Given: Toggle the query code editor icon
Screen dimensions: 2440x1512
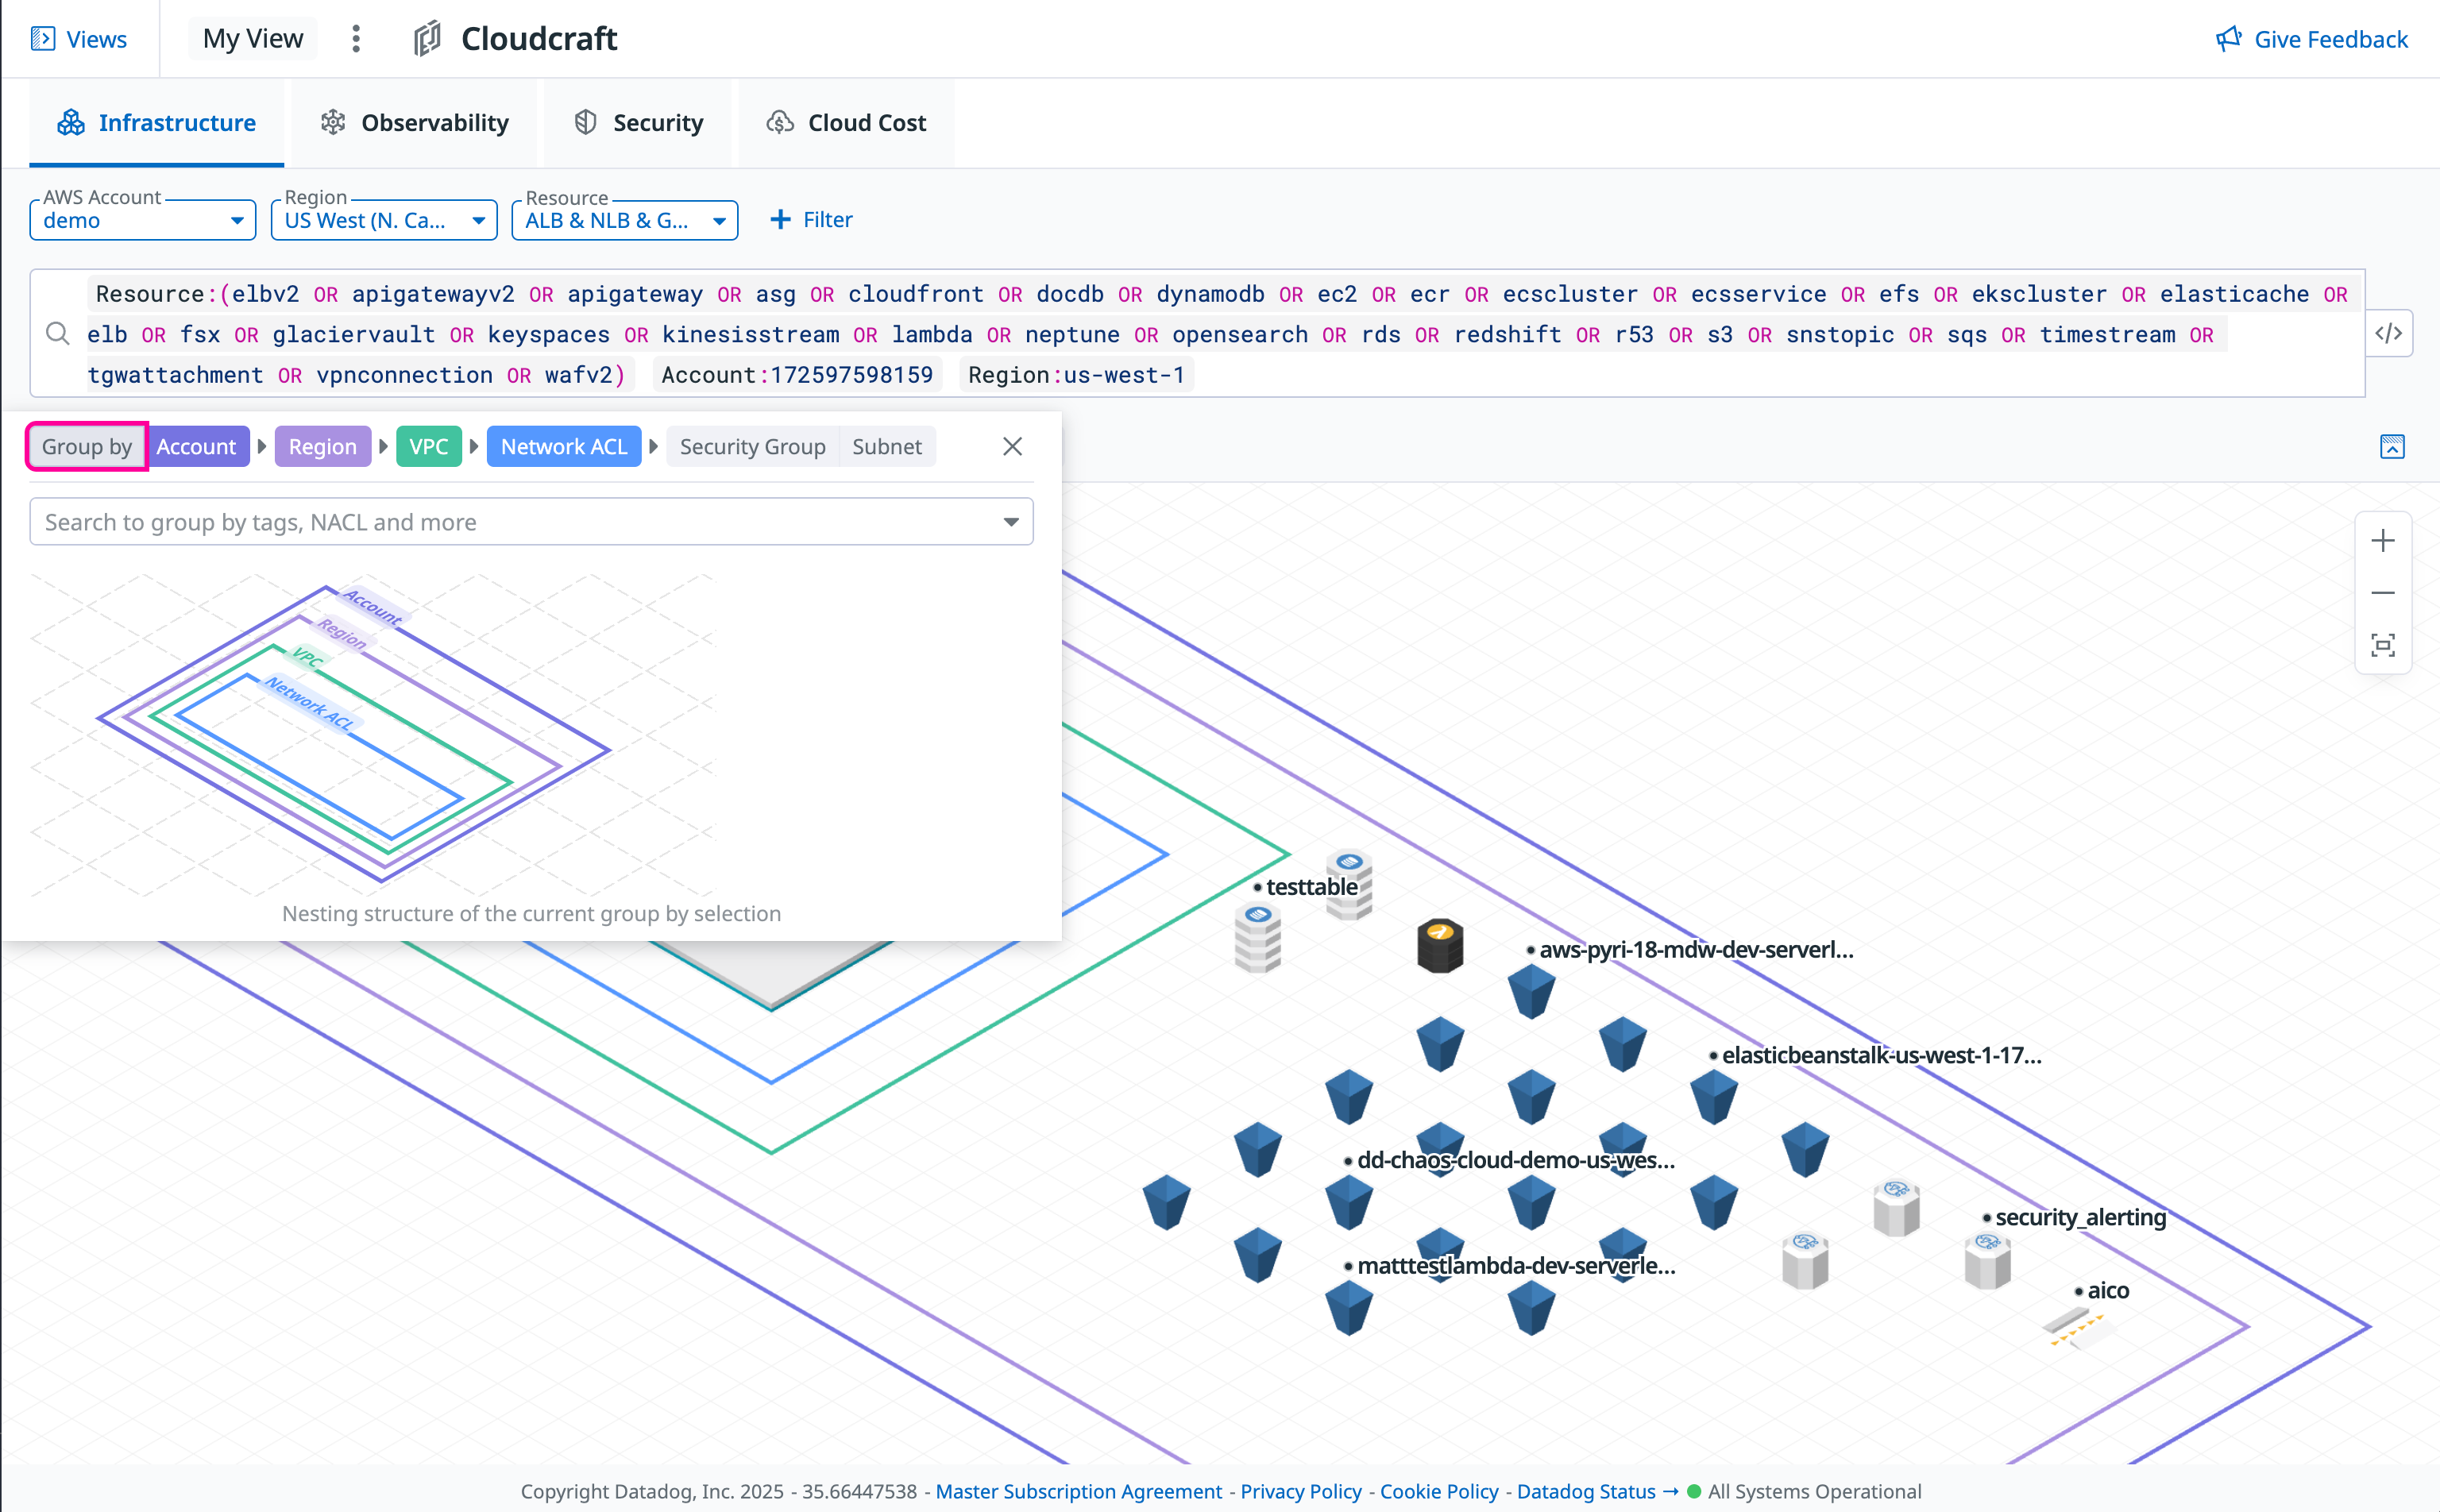Looking at the screenshot, I should click(x=2389, y=333).
